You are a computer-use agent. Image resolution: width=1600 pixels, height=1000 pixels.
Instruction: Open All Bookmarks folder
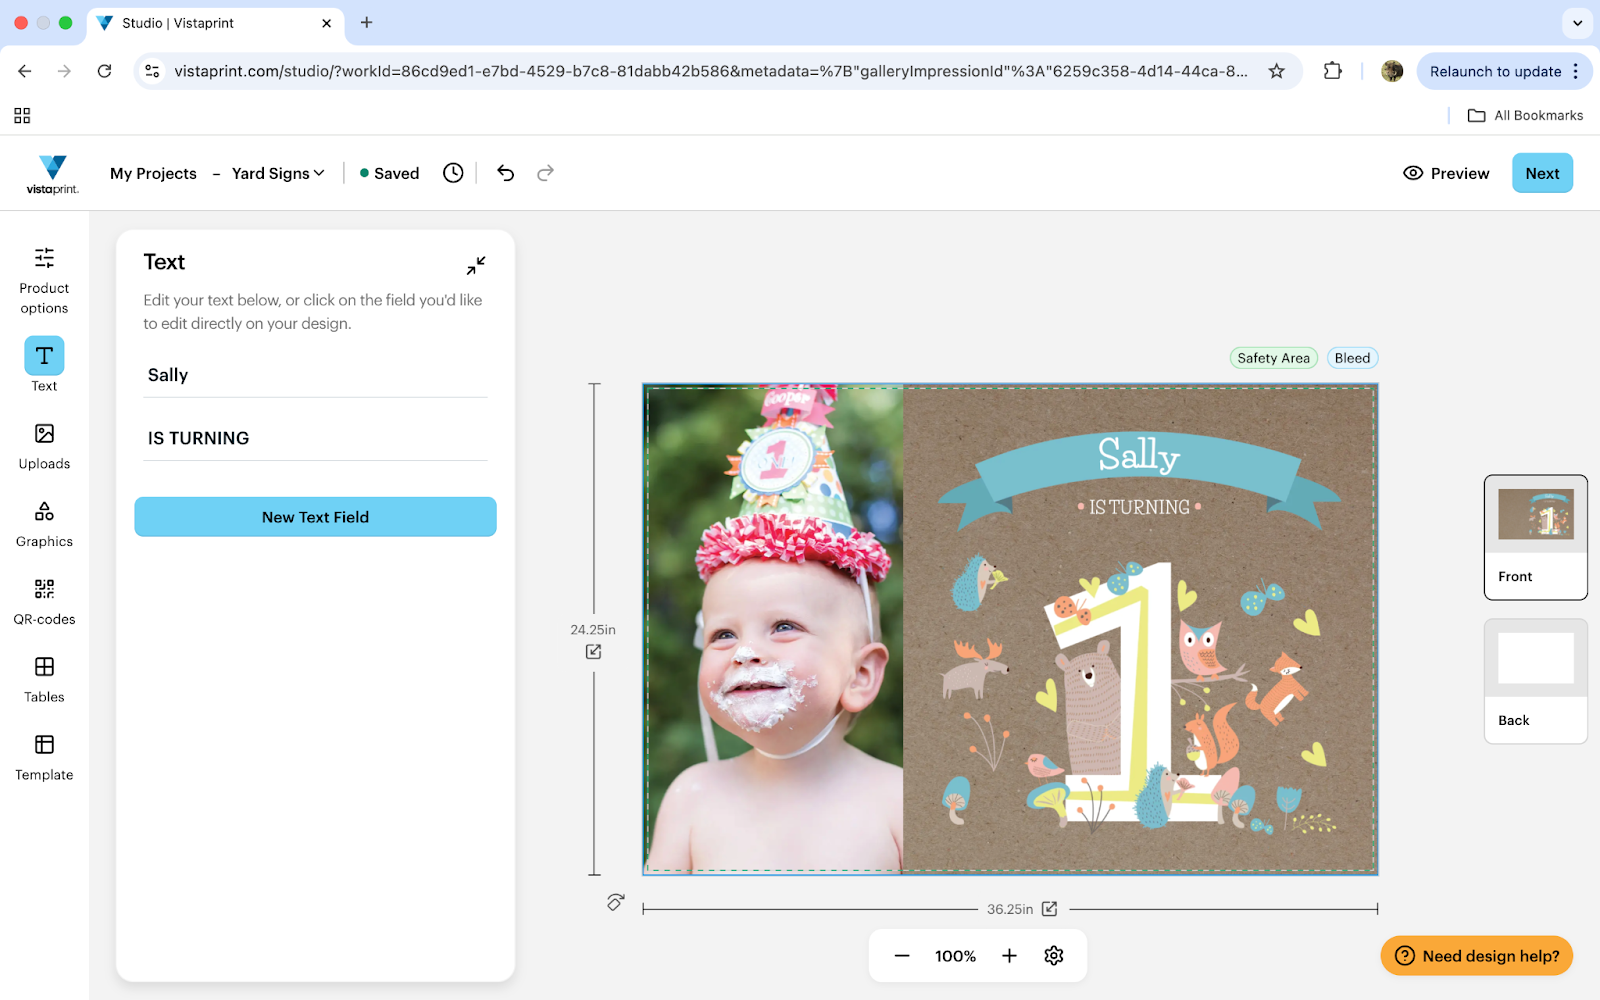[x=1525, y=116]
